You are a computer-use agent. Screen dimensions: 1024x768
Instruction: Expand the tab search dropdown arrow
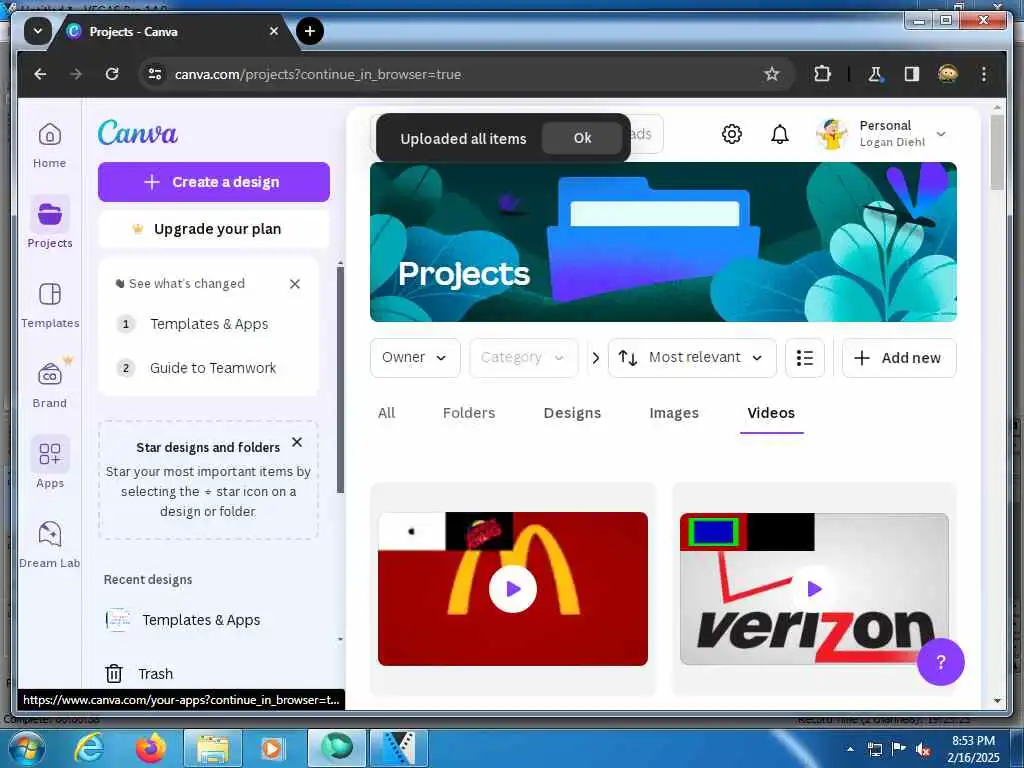click(x=38, y=31)
